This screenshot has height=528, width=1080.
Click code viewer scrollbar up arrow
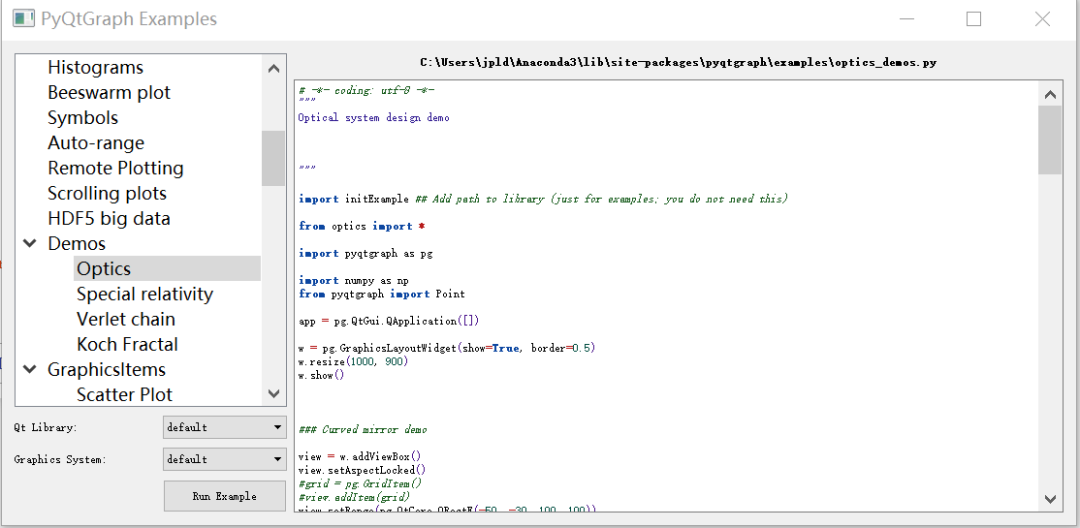[x=1050, y=94]
